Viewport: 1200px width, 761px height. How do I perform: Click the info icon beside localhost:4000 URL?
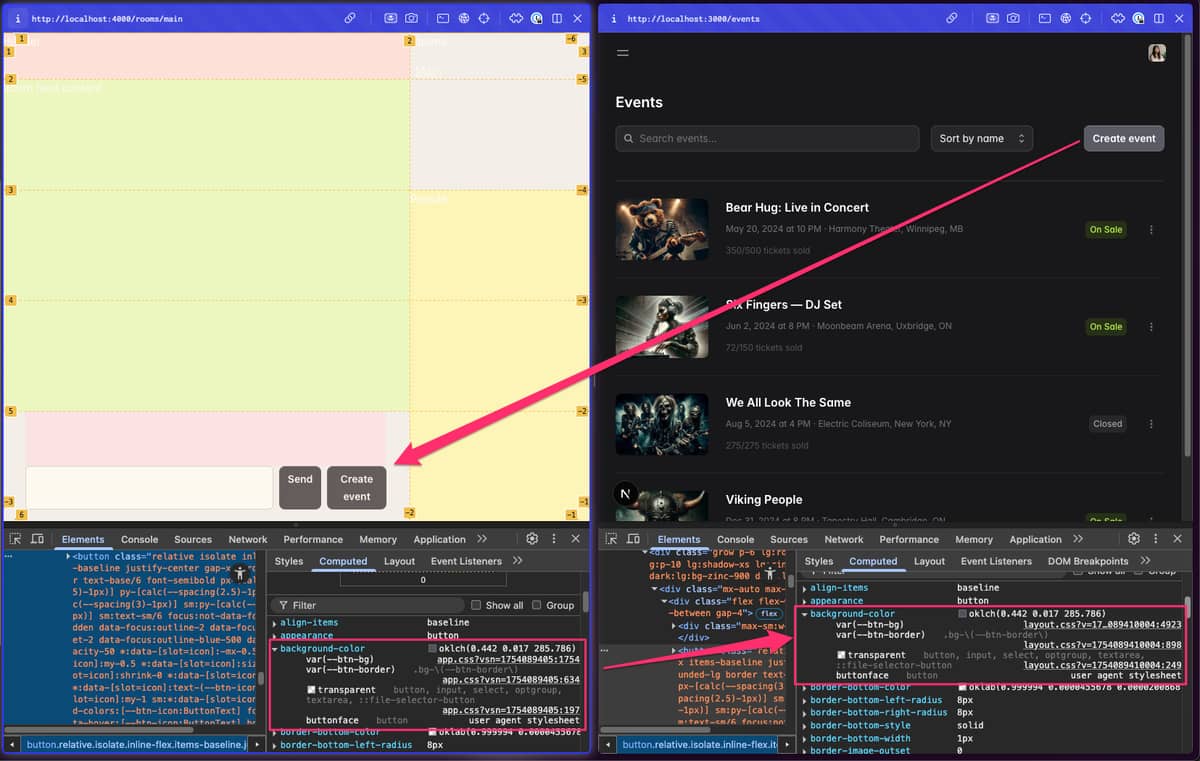pyautogui.click(x=18, y=18)
